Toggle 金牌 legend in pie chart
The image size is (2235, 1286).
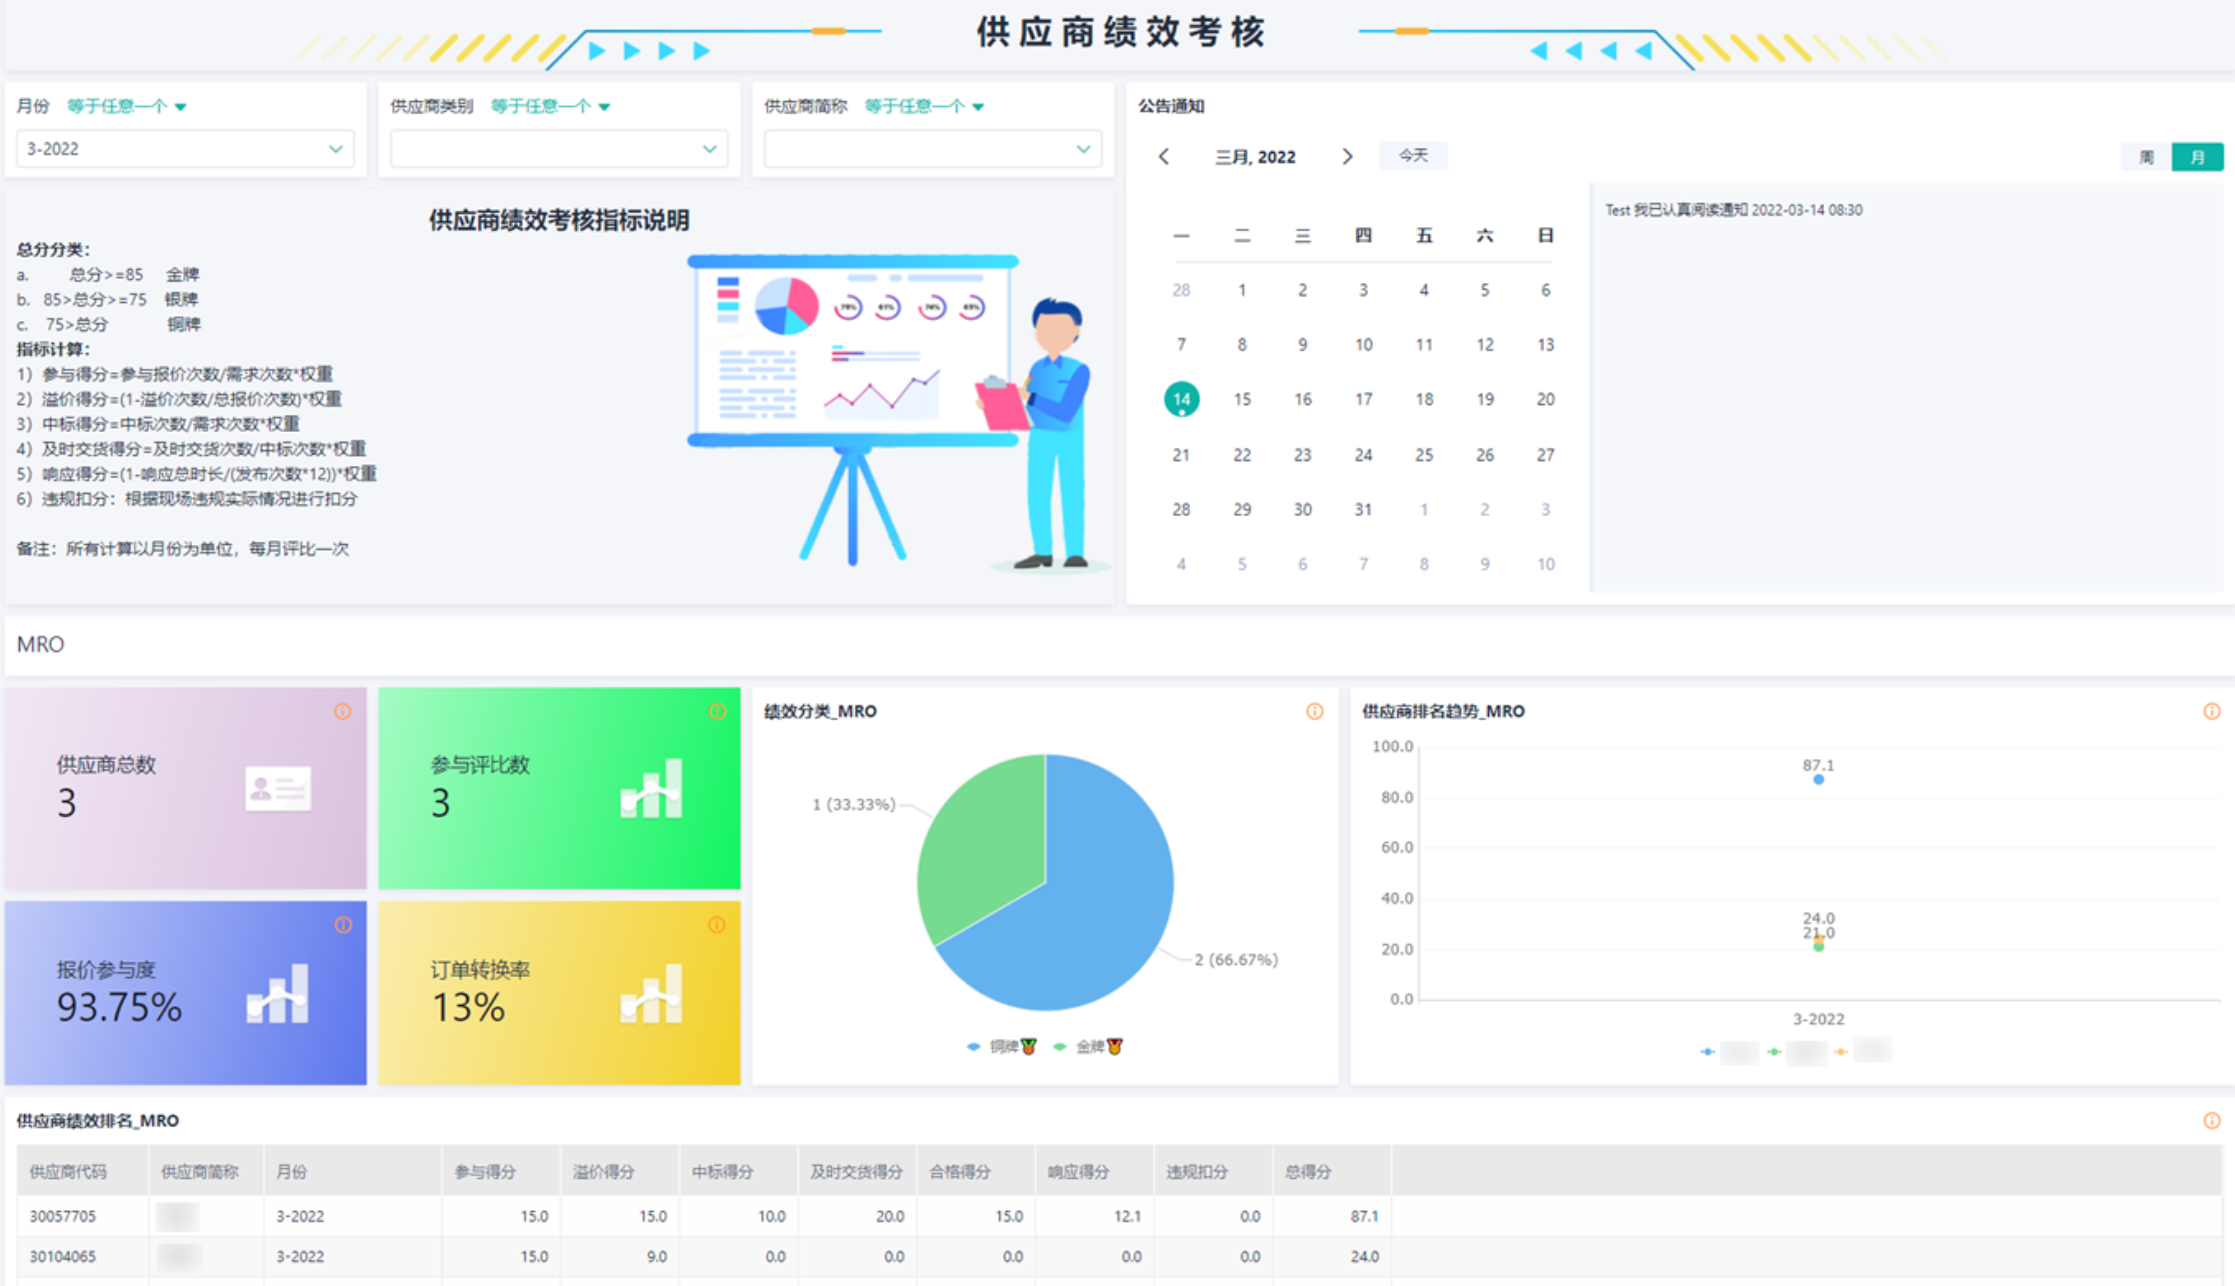(1090, 1046)
